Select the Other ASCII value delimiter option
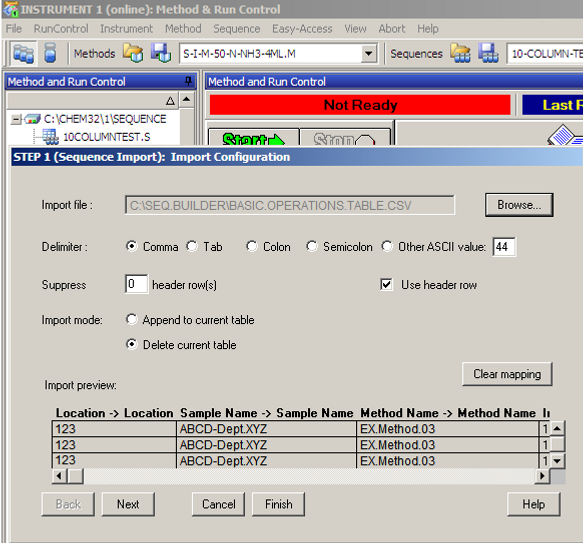583x543 pixels. (x=387, y=246)
